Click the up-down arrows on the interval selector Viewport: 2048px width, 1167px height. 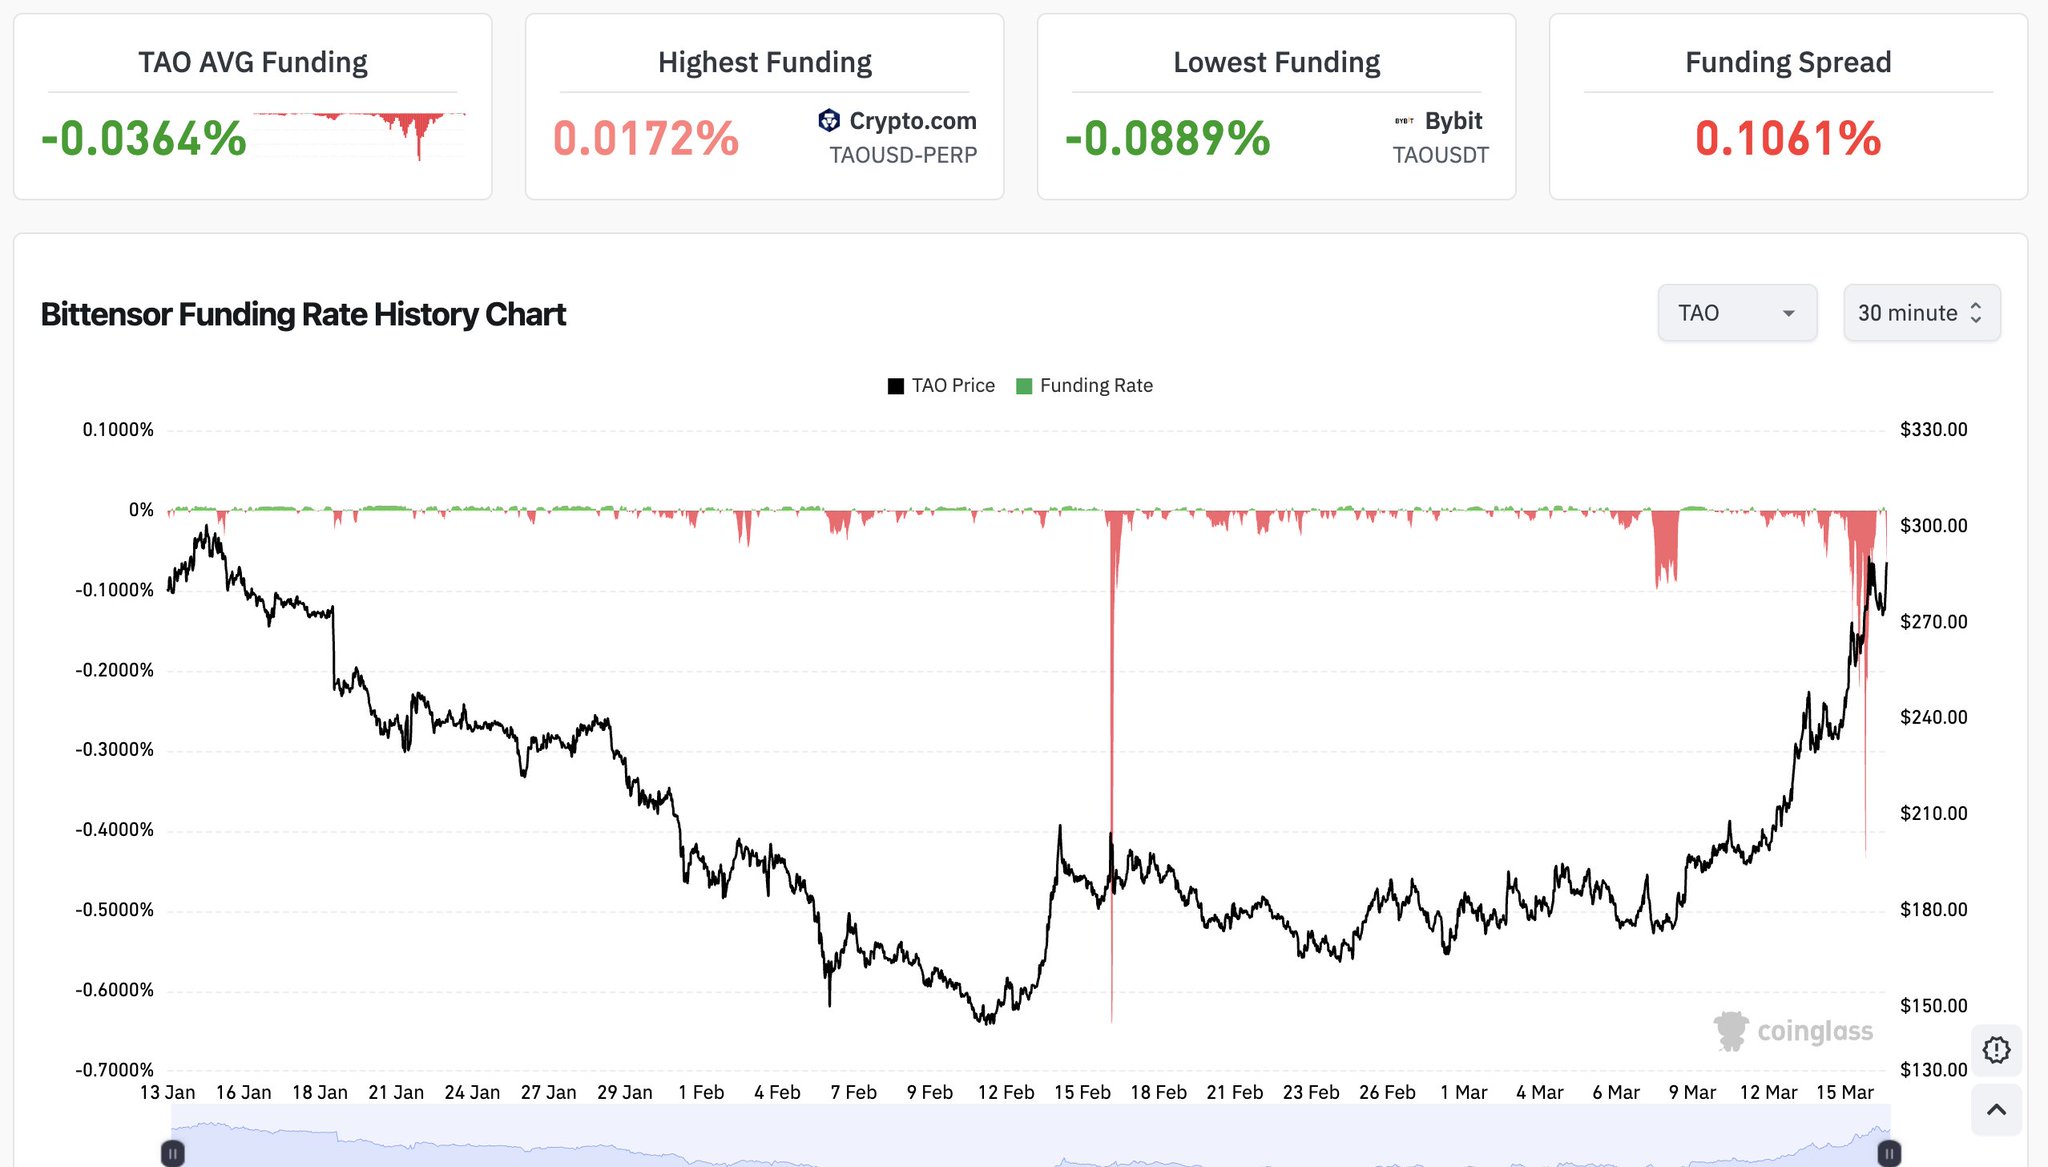click(1976, 313)
